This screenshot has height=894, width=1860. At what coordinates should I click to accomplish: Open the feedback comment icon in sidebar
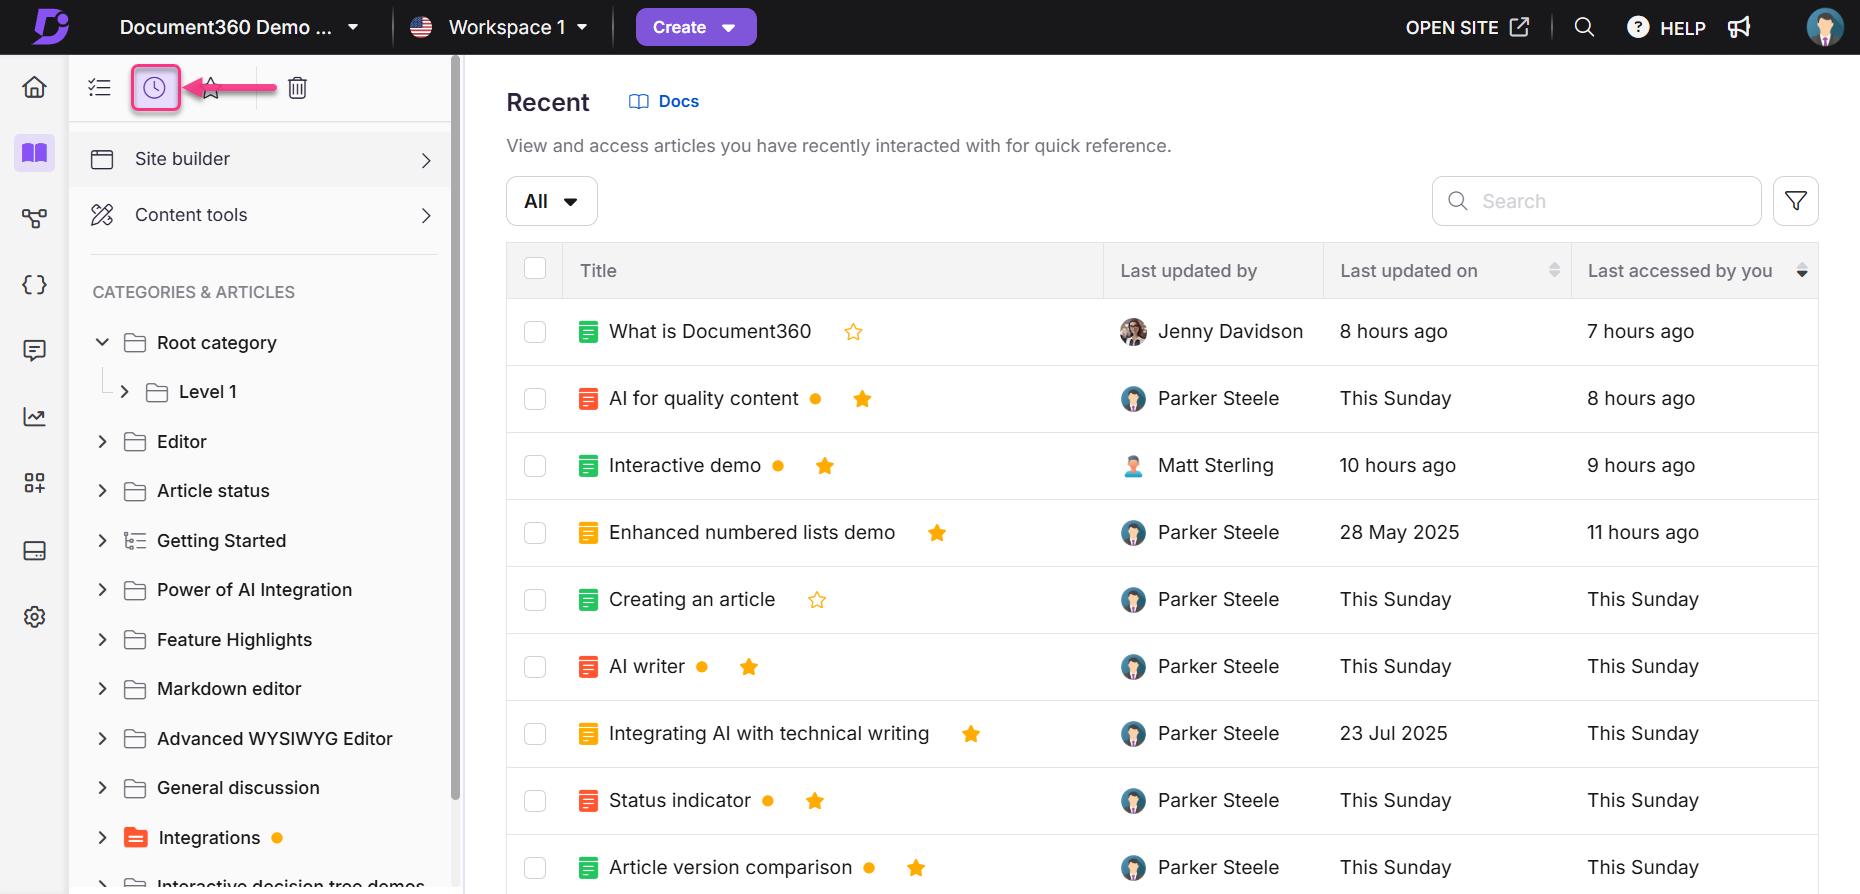pos(34,351)
